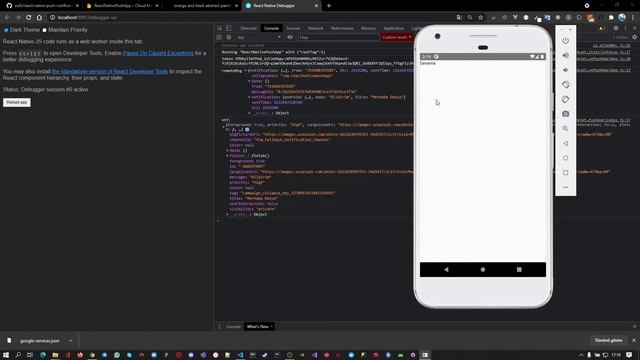The image size is (640, 360).
Task: Show hidden system tray icons
Action: (x=581, y=355)
